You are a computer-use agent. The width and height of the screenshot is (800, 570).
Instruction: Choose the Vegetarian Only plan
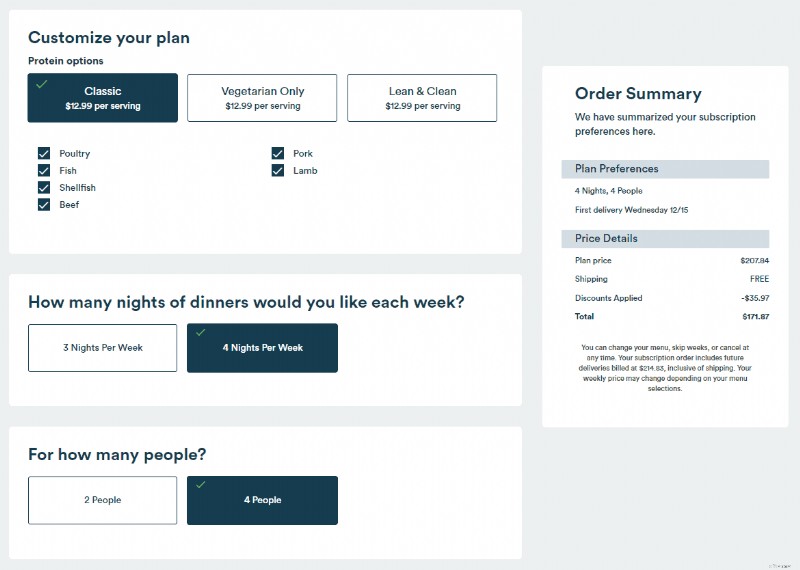point(262,97)
